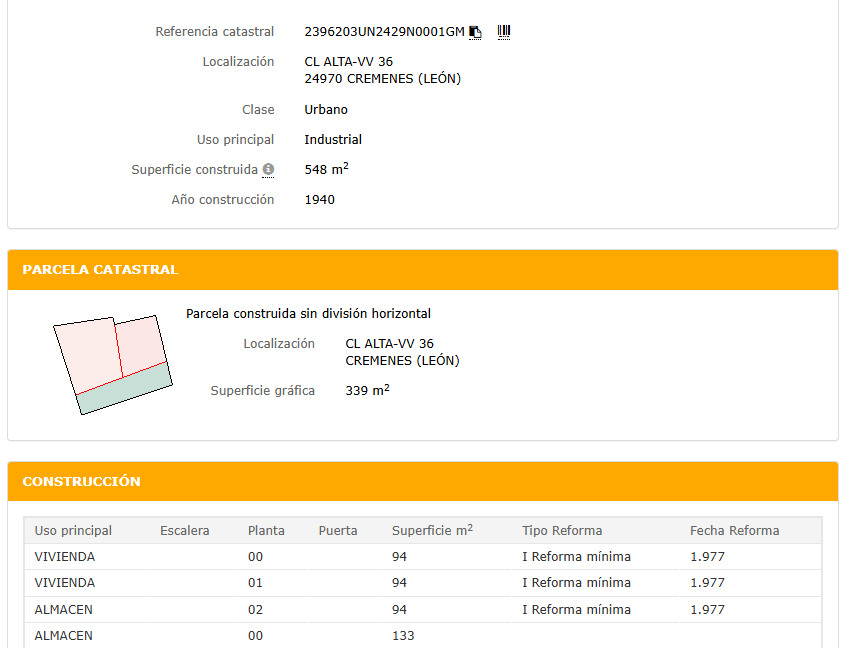Click 'Año construcción' label
This screenshot has width=849, height=648.
[x=223, y=200]
